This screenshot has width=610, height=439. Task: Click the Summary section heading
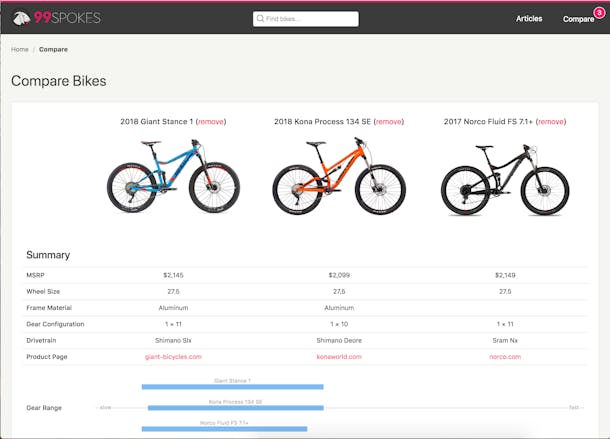48,255
